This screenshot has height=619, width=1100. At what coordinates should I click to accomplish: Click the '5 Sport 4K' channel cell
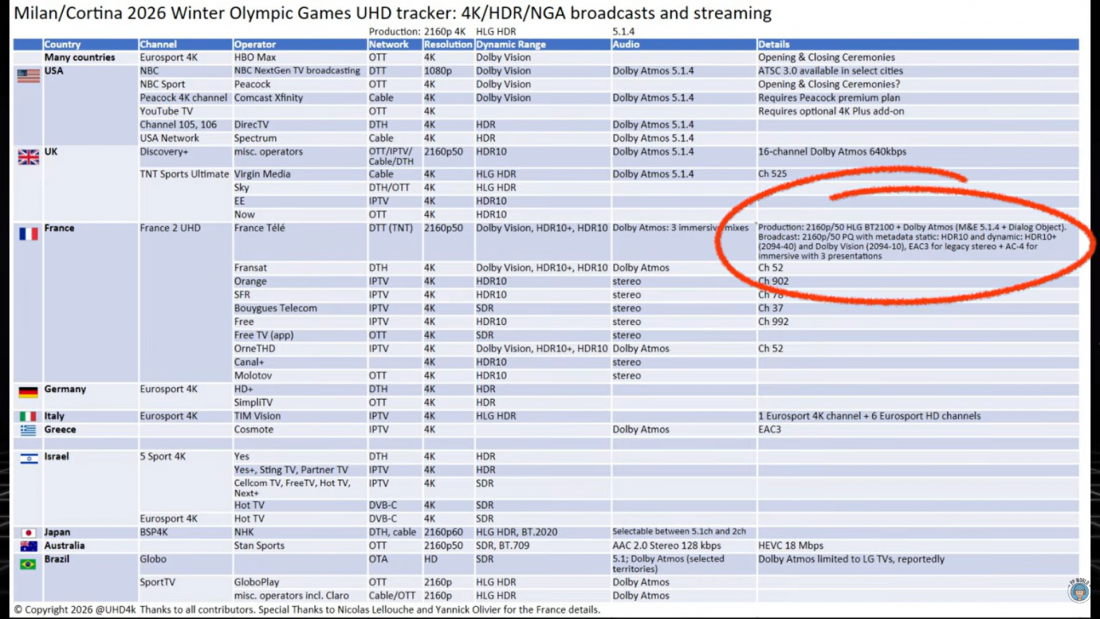coord(163,456)
